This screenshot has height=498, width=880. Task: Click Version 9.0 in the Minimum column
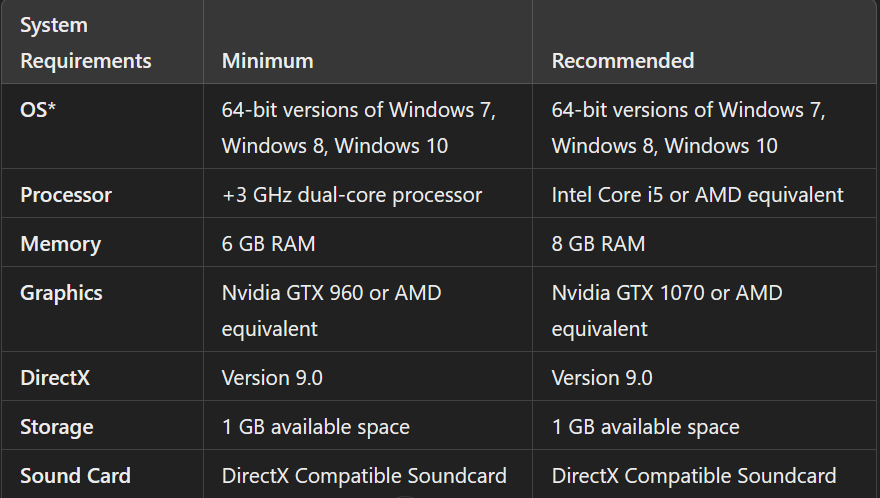272,378
